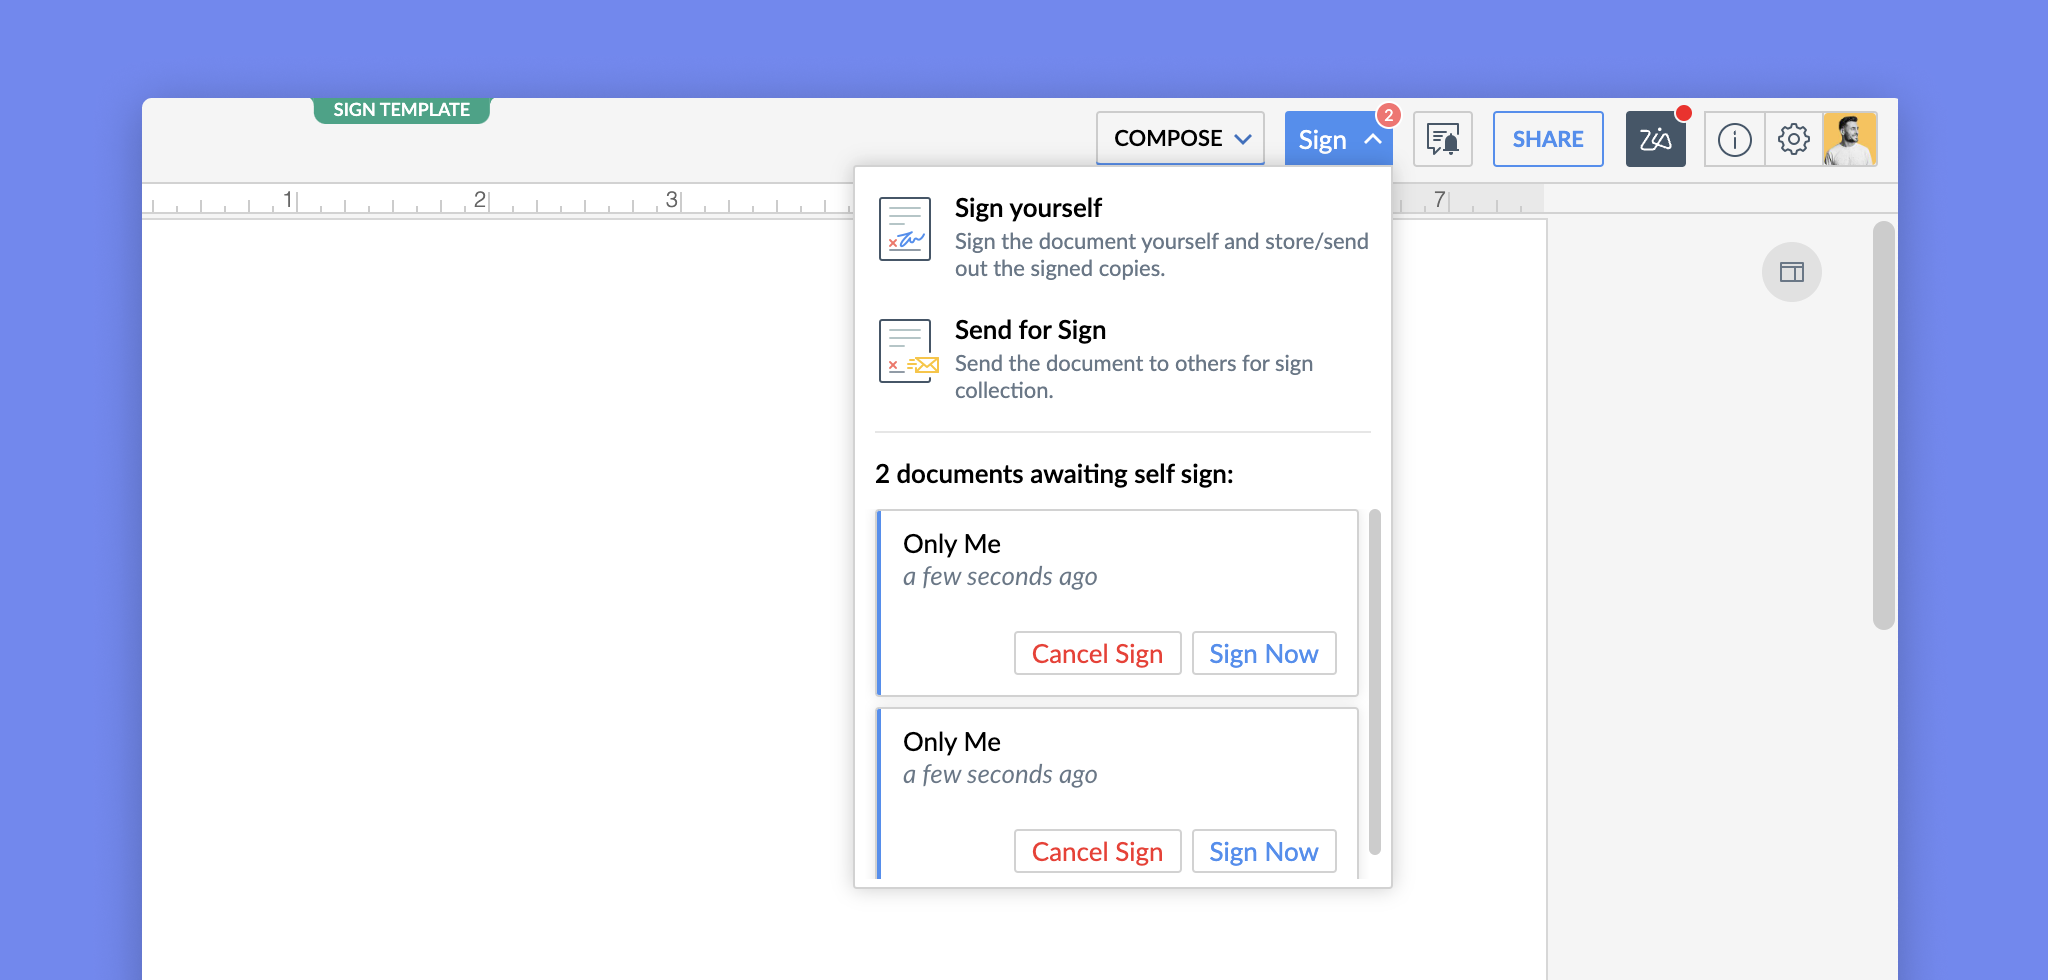Screen dimensions: 2048x980
Task: Open the settings gear icon
Action: pyautogui.click(x=1793, y=139)
